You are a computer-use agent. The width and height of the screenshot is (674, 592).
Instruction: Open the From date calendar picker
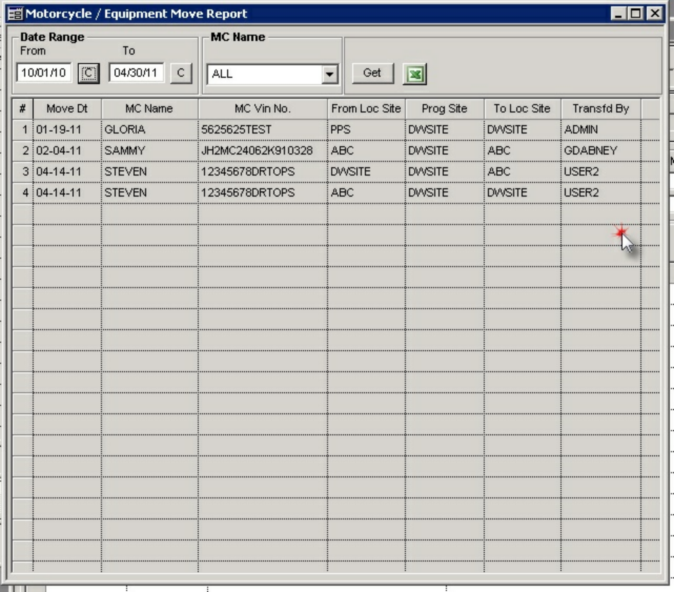coord(88,73)
